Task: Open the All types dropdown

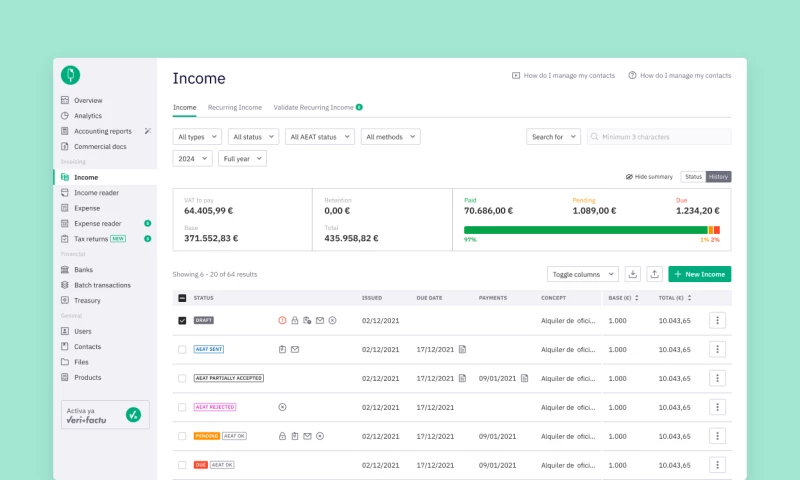Action: (197, 137)
